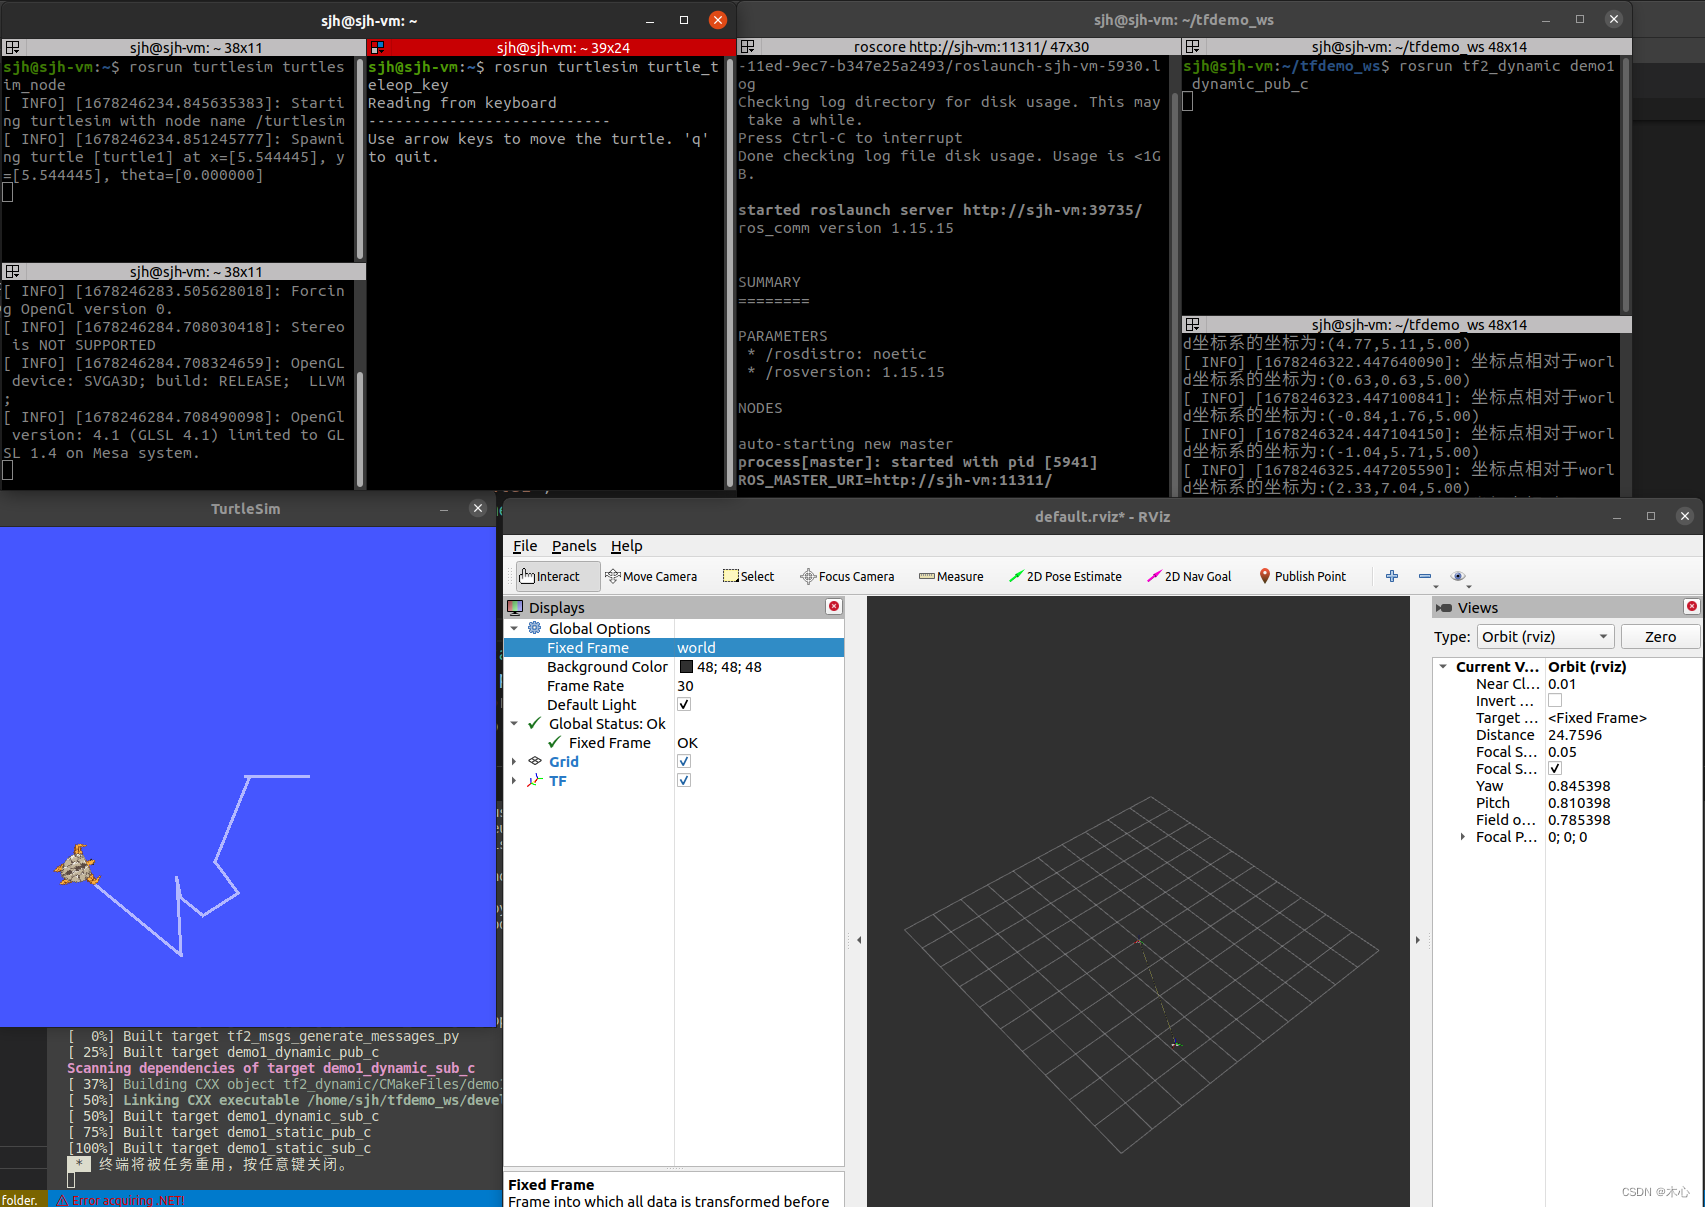Click the split icon of the 39x24 terminal
The height and width of the screenshot is (1207, 1705).
pos(377,47)
